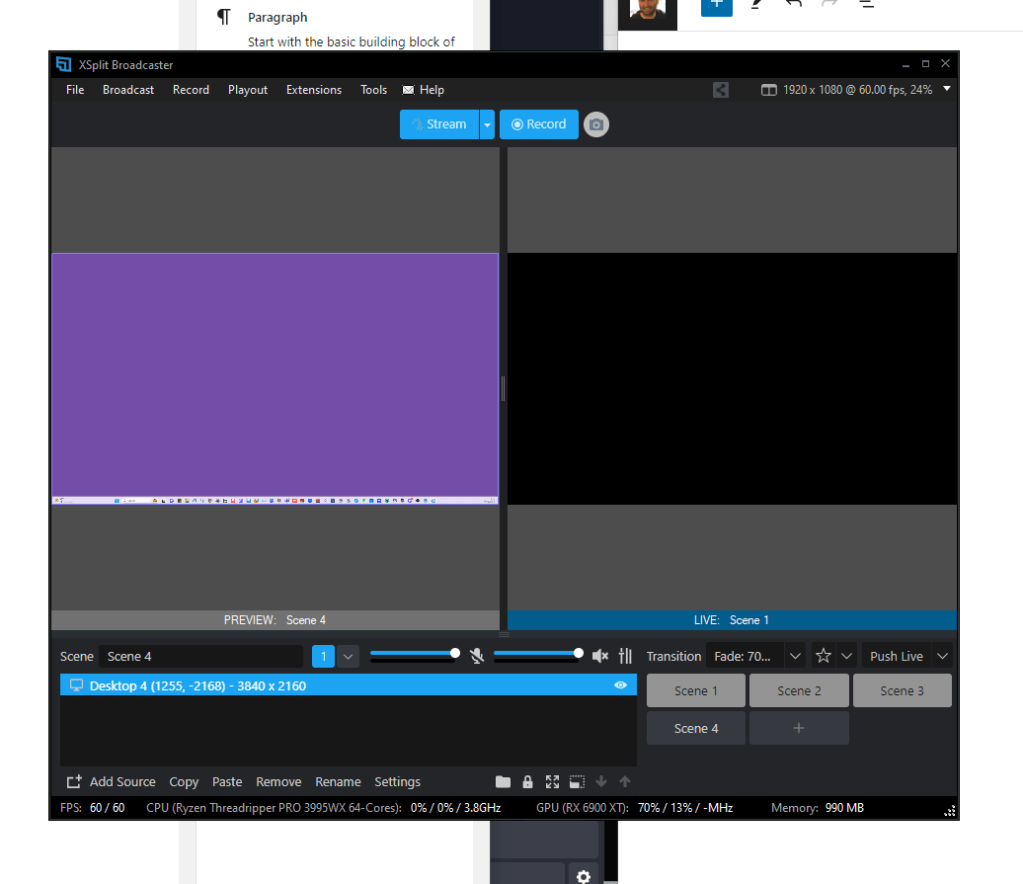Click Paste in the source toolbar
Image resolution: width=1023 pixels, height=884 pixels.
[x=227, y=782]
